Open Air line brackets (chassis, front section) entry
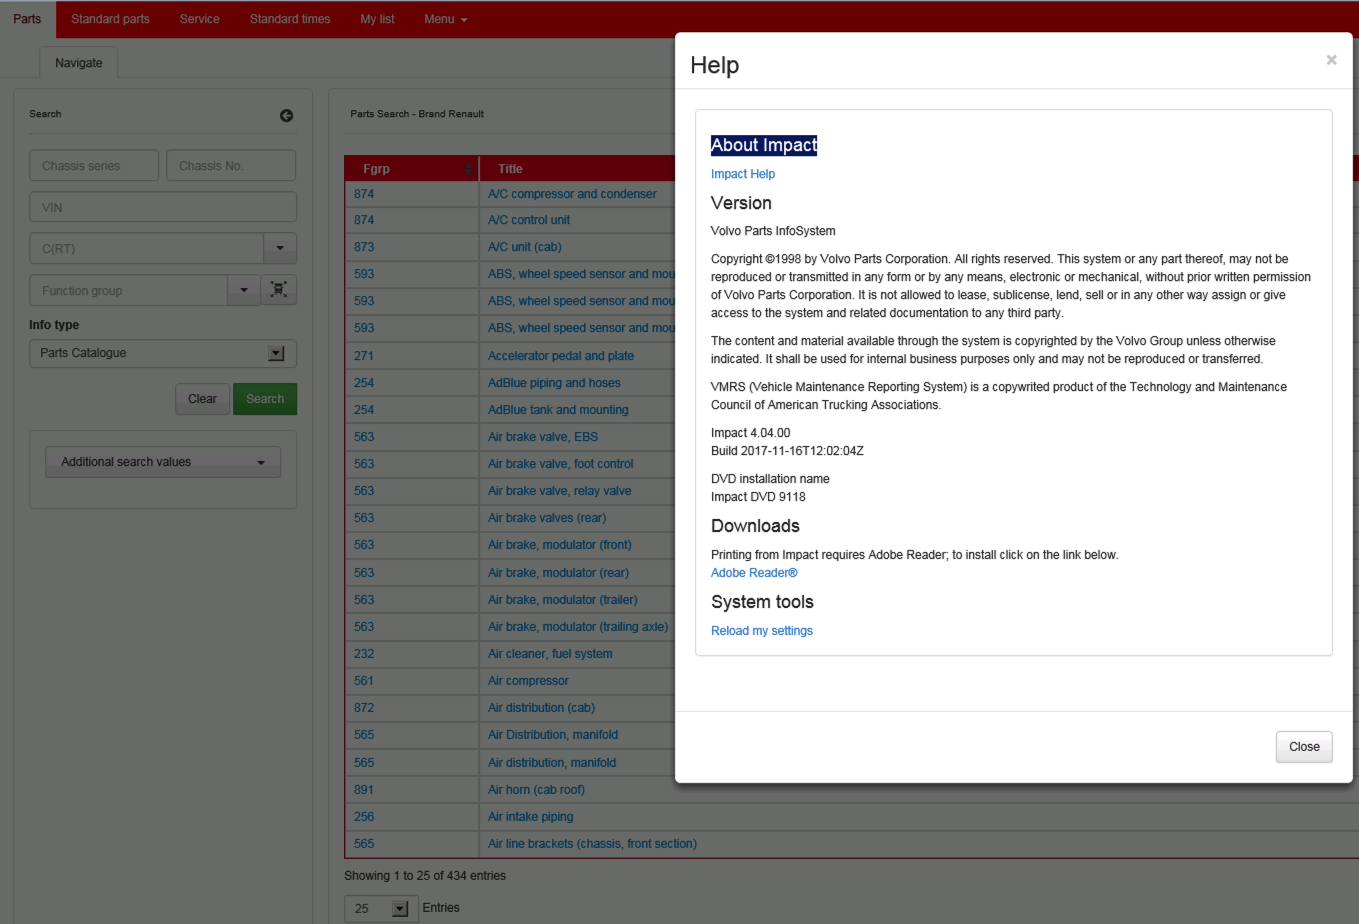 (x=592, y=844)
